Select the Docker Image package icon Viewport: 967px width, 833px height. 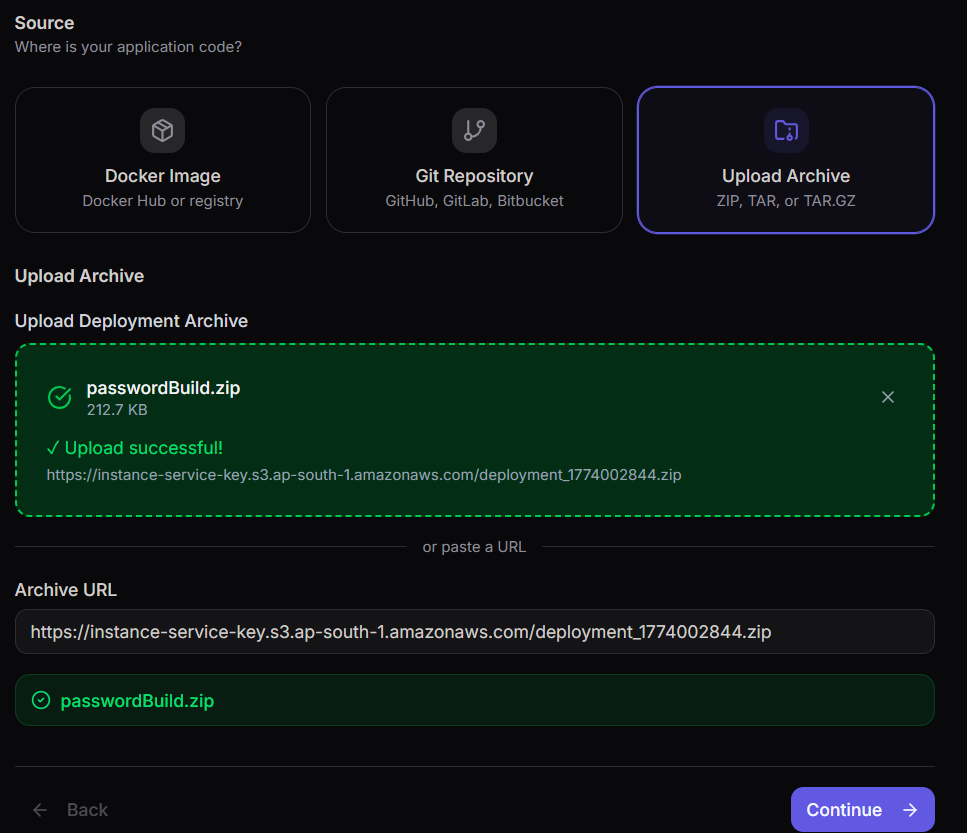coord(162,130)
